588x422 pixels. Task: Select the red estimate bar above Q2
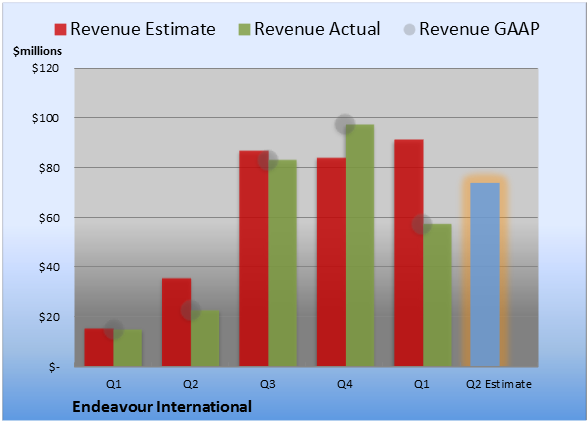pyautogui.click(x=176, y=322)
